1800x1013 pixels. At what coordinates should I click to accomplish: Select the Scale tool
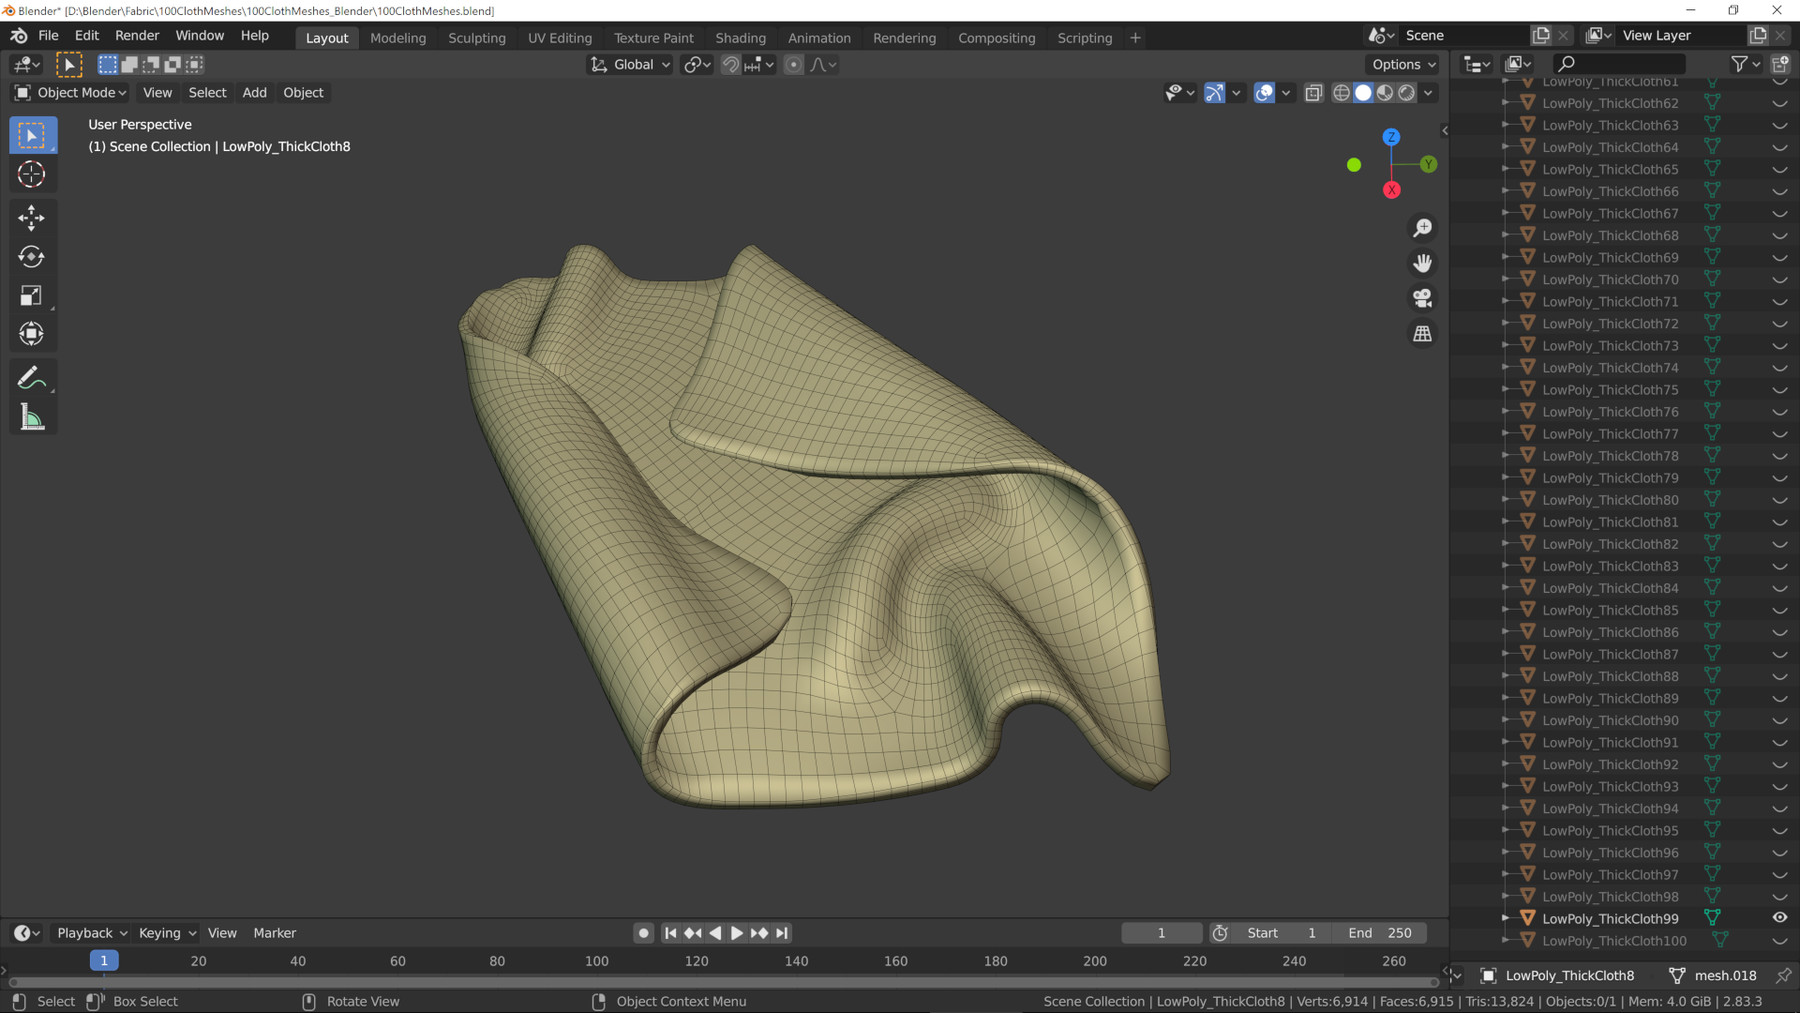pos(31,295)
